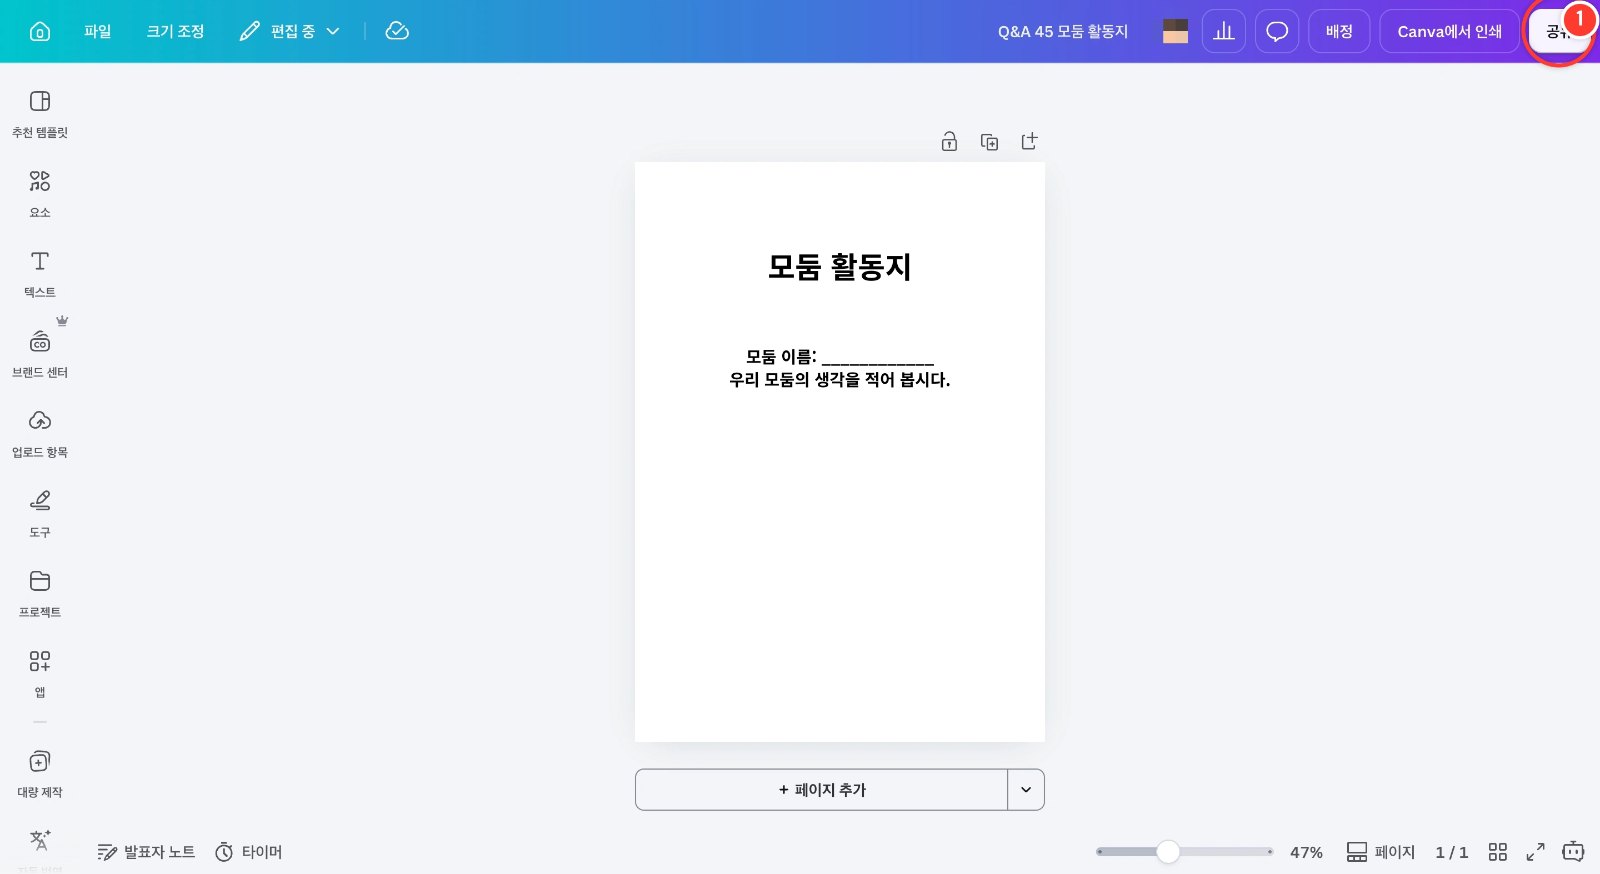This screenshot has height=874, width=1600.
Task: Open the 추천 템플릿 panel
Action: click(x=40, y=114)
